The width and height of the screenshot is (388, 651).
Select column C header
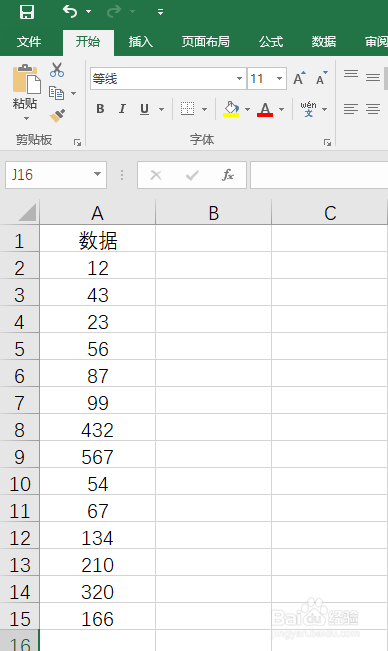pos(329,213)
